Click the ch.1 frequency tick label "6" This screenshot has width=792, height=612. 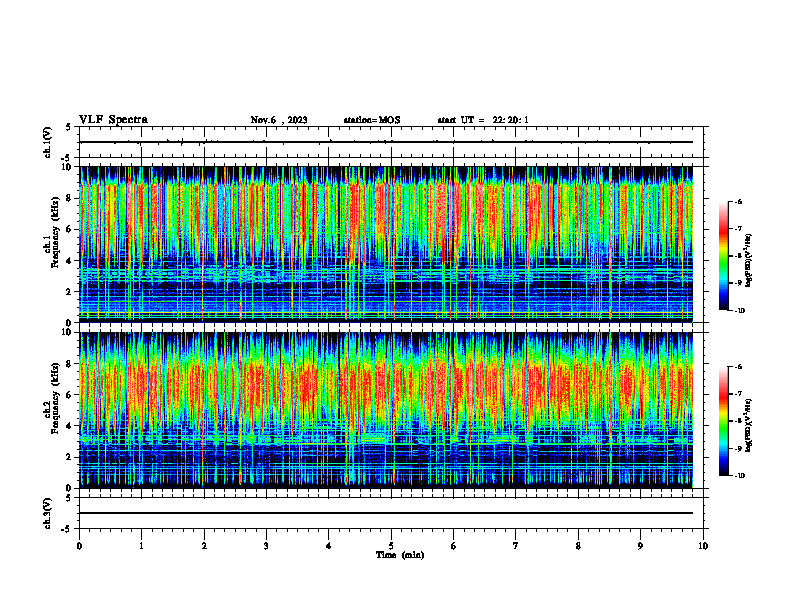point(70,230)
